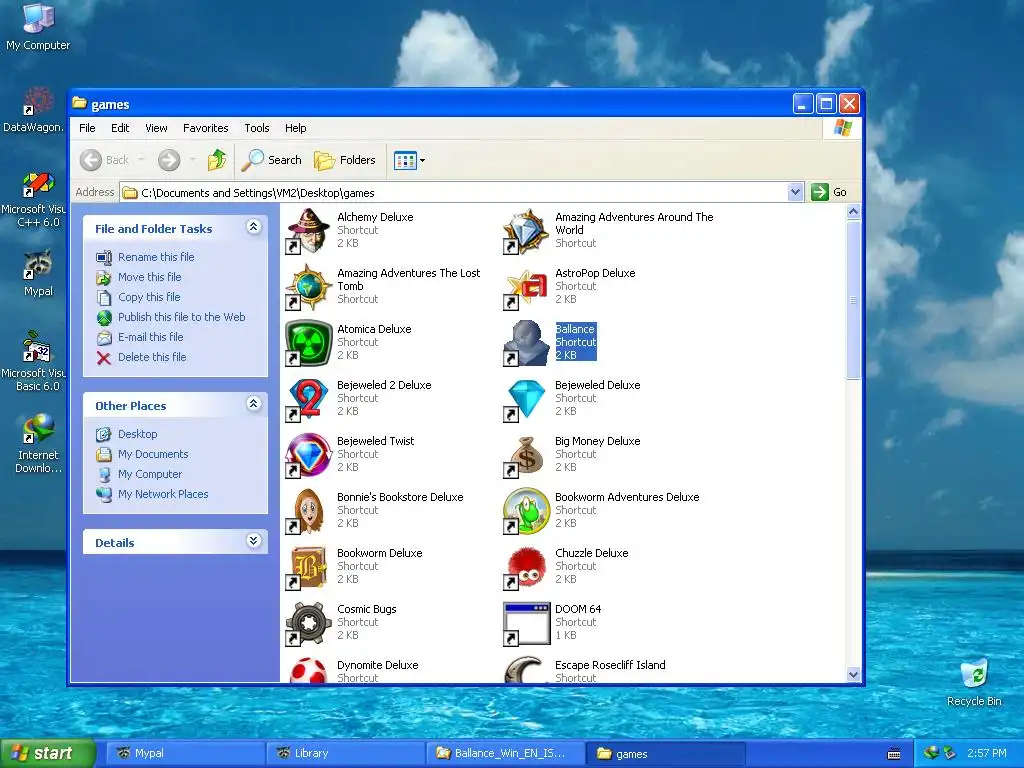
Task: Open the Views dropdown button
Action: click(409, 160)
